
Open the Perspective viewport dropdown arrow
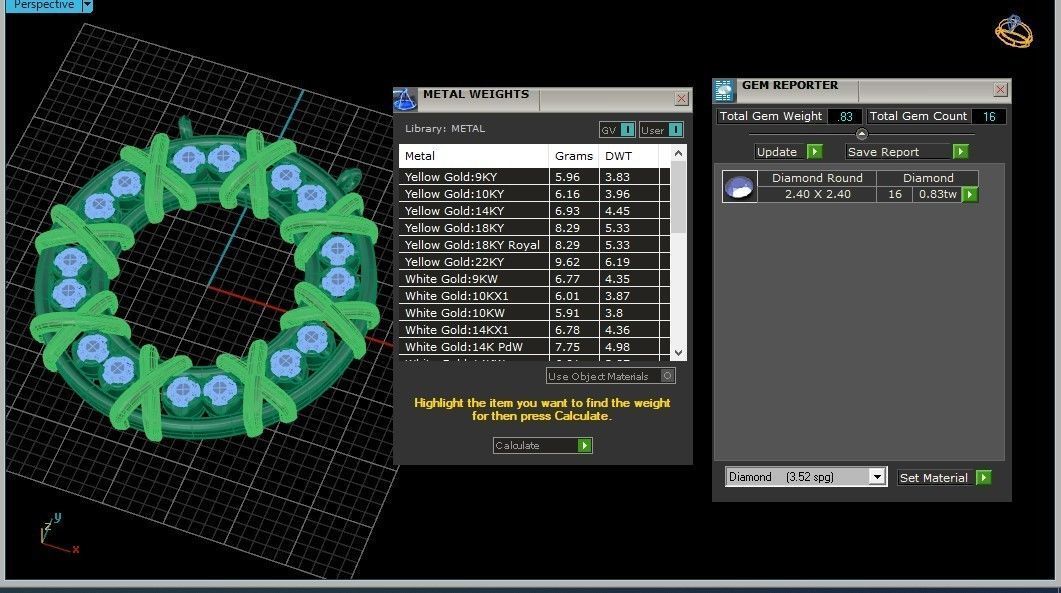pos(87,5)
